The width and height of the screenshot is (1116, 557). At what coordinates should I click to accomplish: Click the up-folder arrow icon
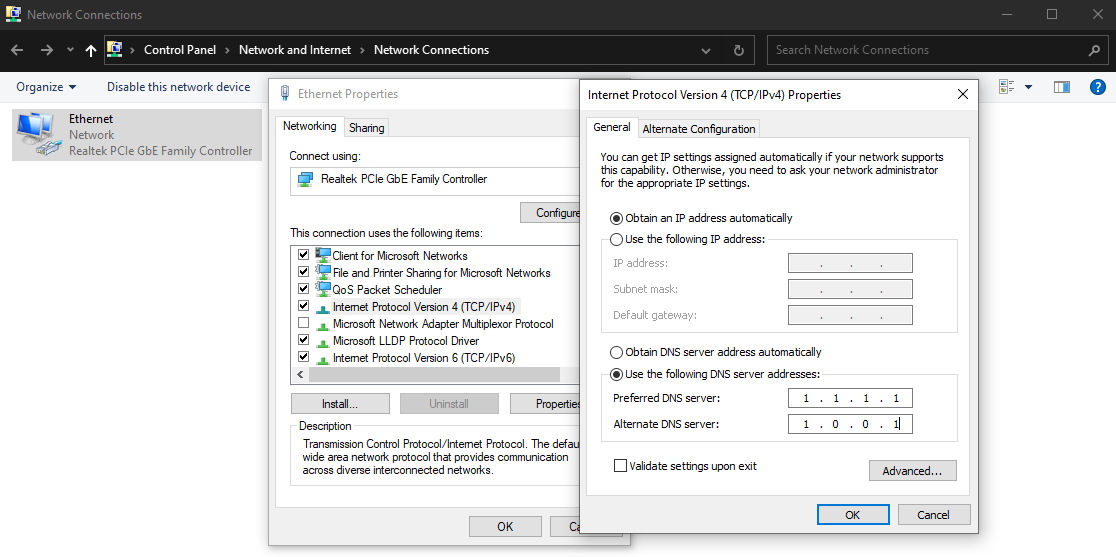91,50
